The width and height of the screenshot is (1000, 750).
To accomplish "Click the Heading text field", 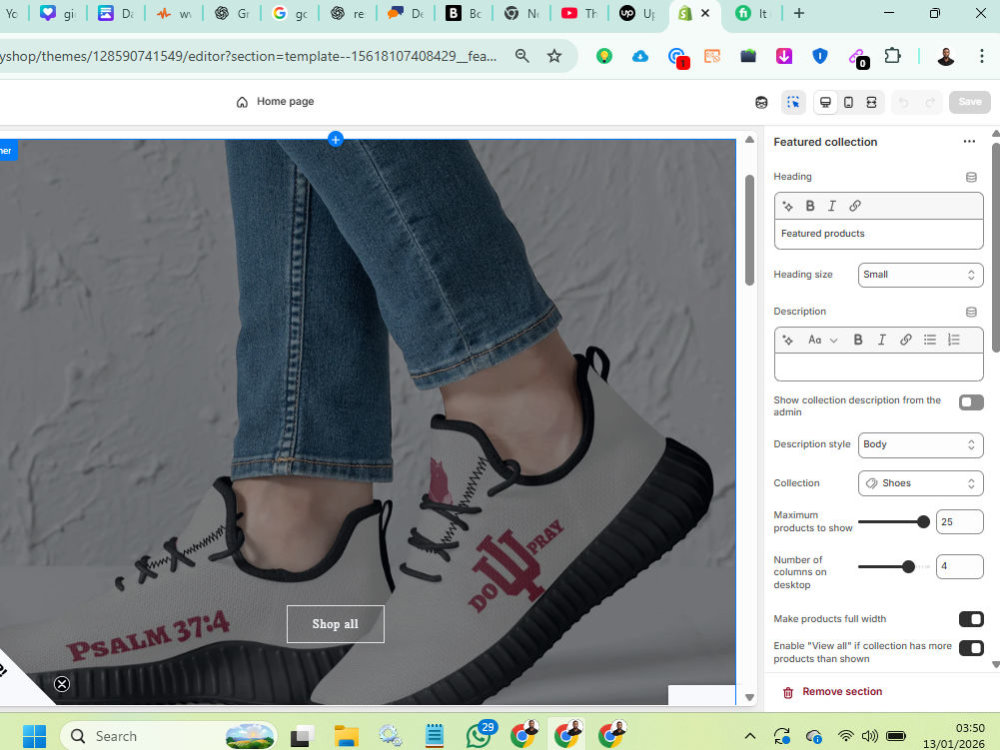I will tap(878, 234).
